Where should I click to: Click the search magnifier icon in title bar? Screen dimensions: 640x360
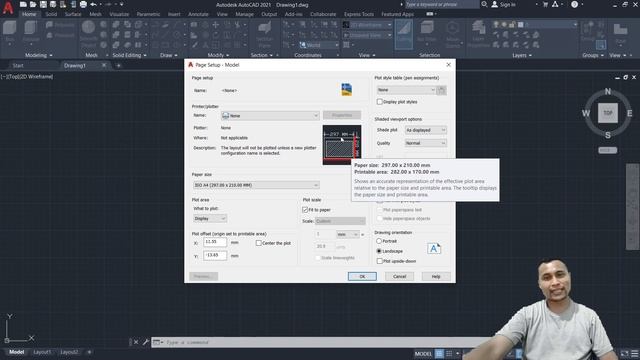click(484, 4)
